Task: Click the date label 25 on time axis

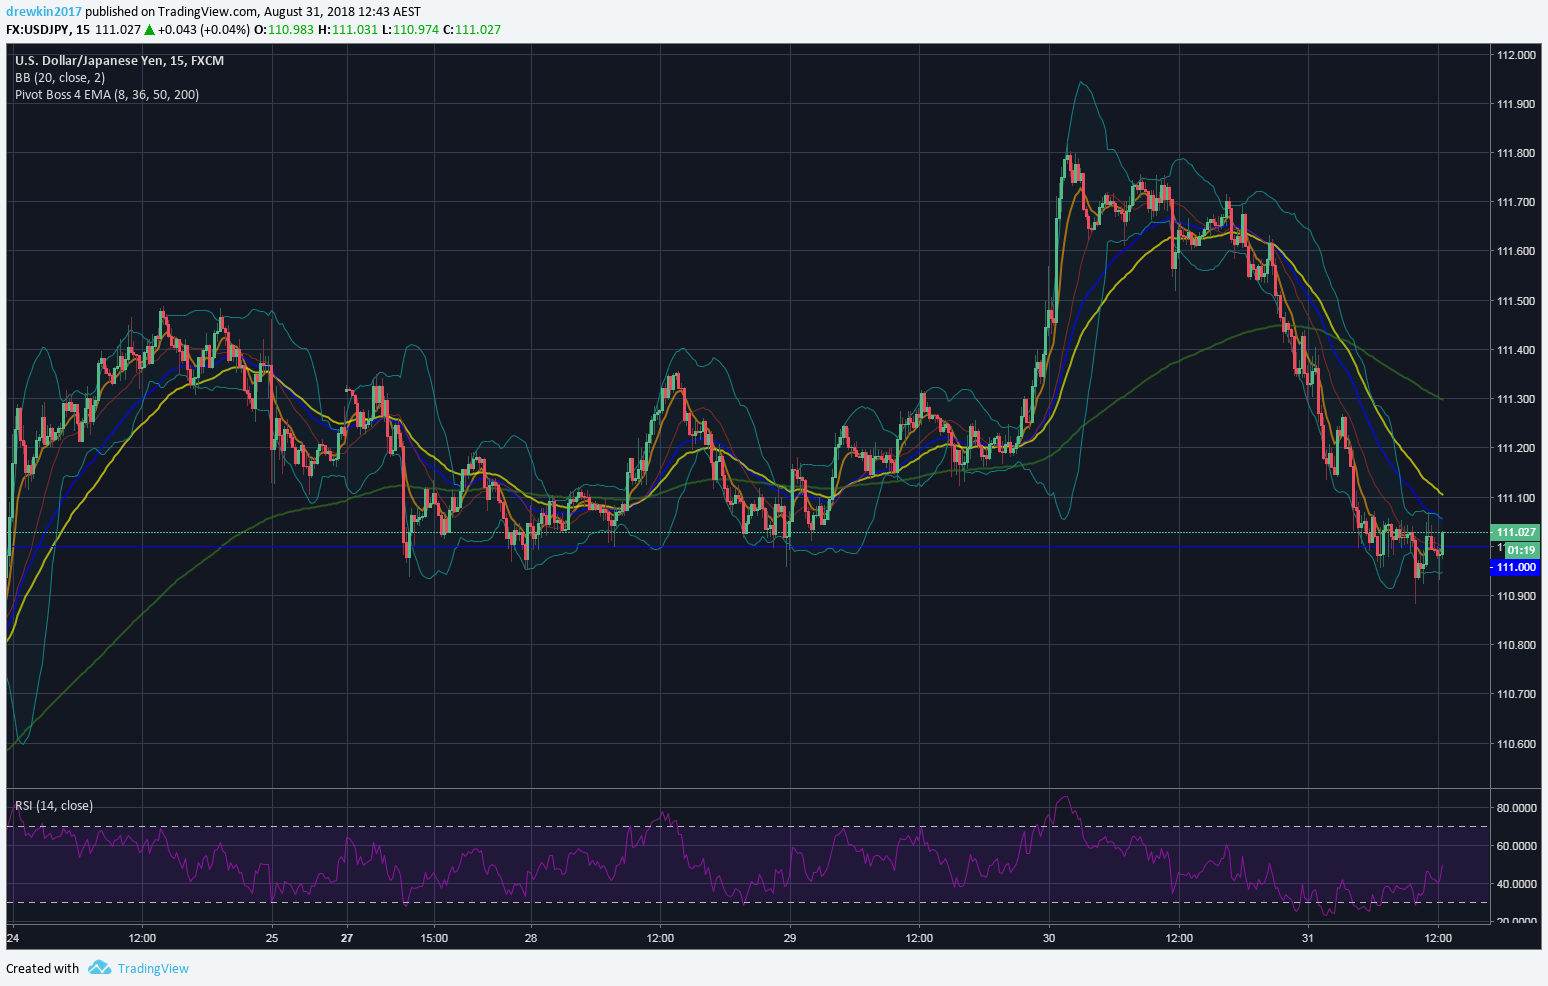Action: click(x=272, y=938)
